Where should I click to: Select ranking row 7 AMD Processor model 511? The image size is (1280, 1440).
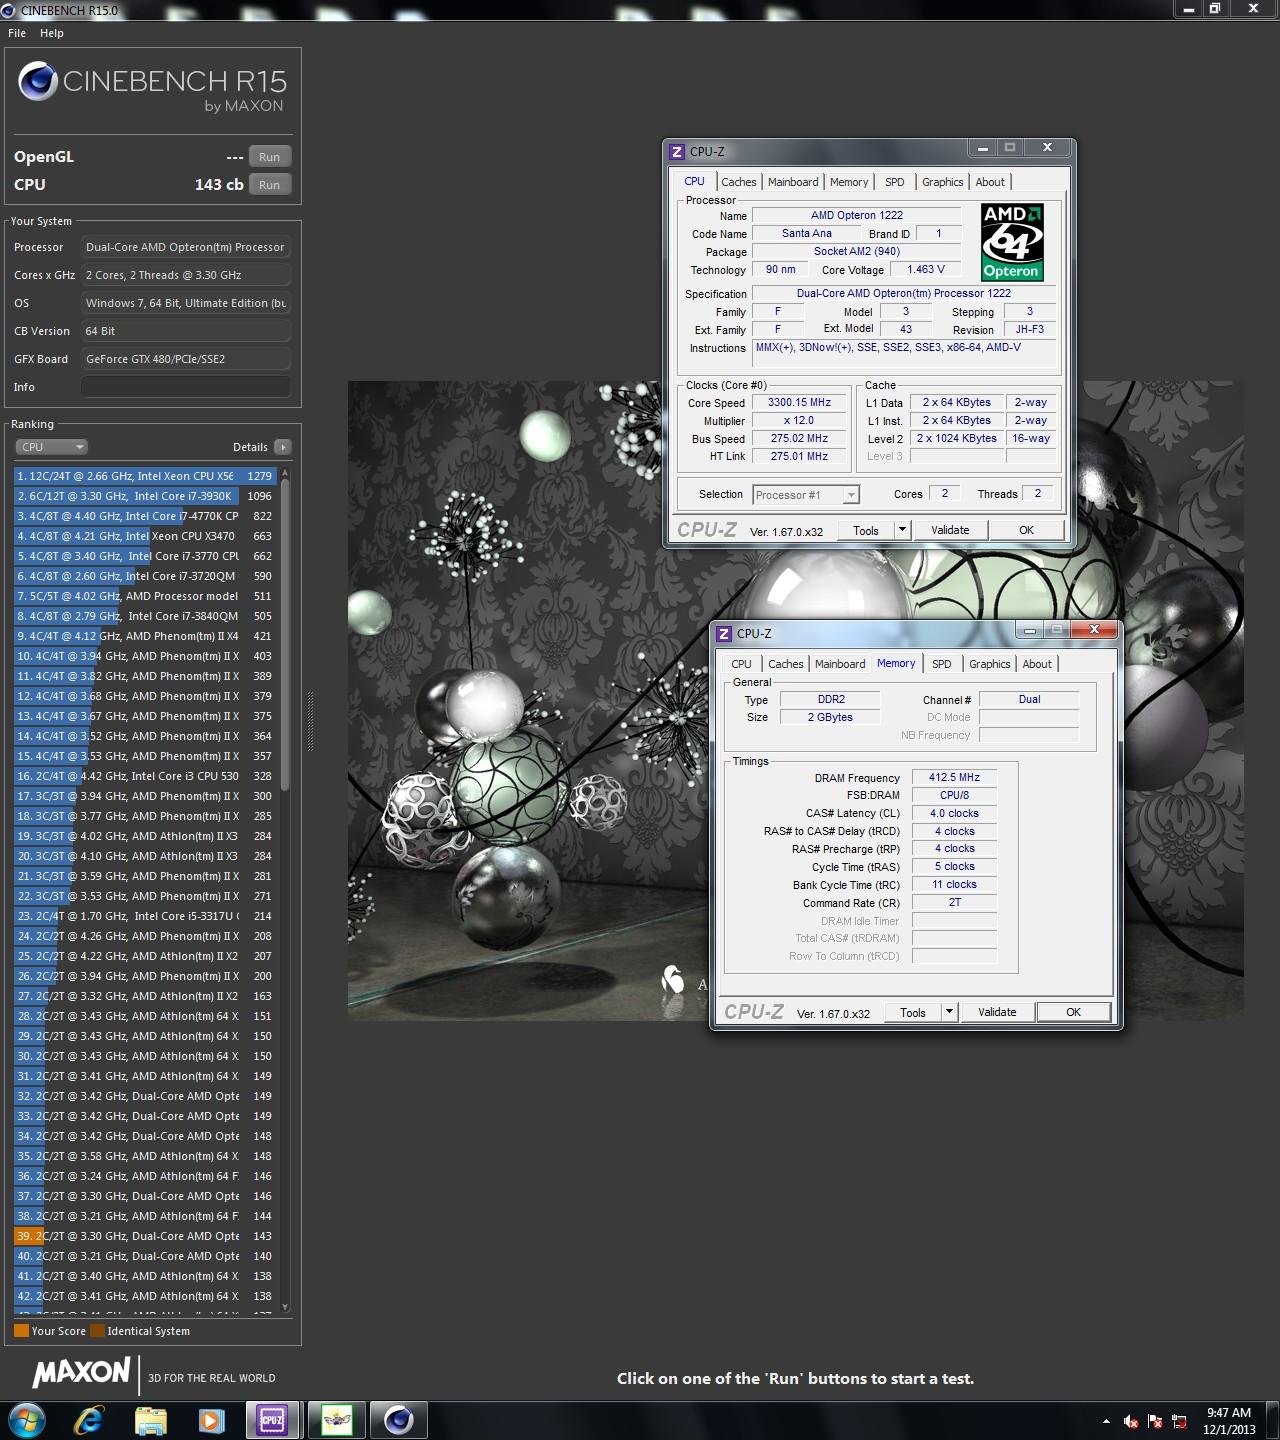point(145,596)
